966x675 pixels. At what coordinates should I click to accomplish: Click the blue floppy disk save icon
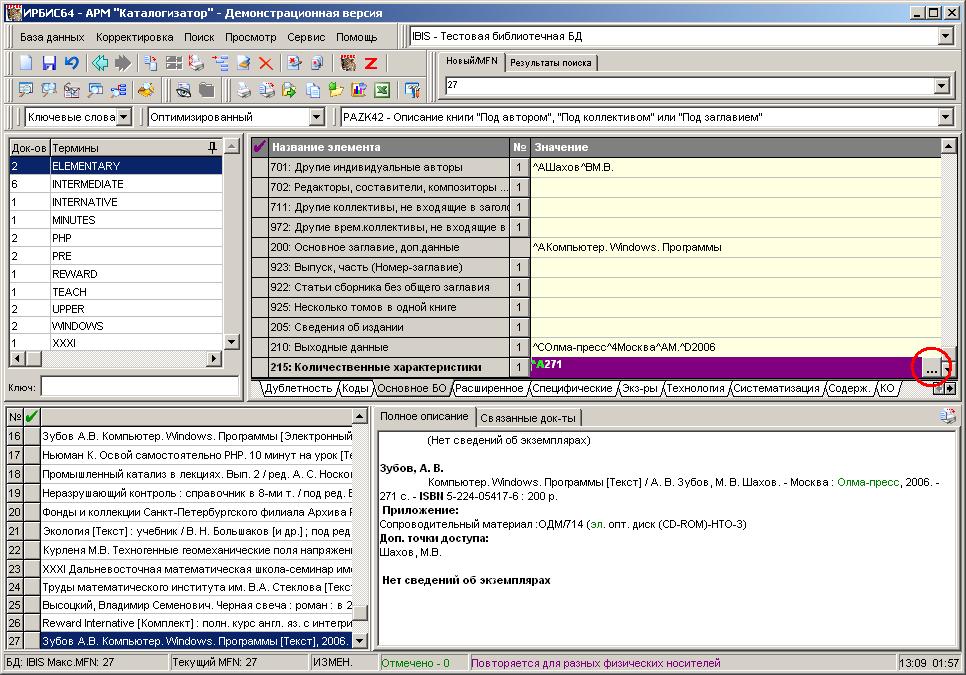click(x=49, y=63)
